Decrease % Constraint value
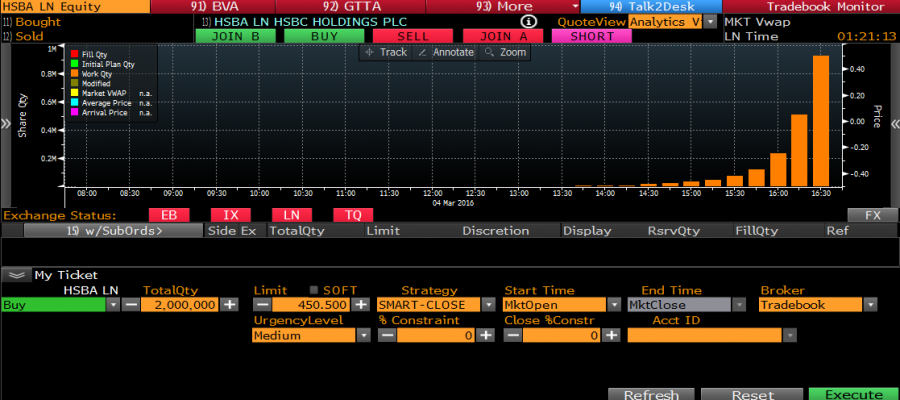 coord(387,335)
